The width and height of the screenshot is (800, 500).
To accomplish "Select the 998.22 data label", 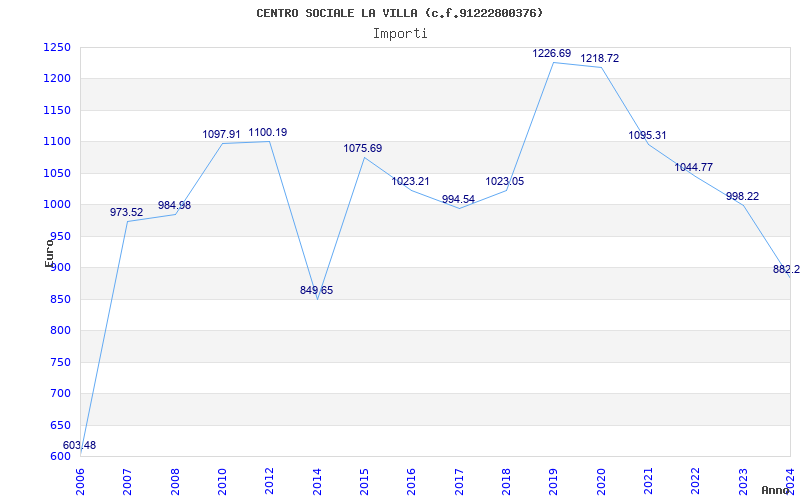I will pos(742,196).
